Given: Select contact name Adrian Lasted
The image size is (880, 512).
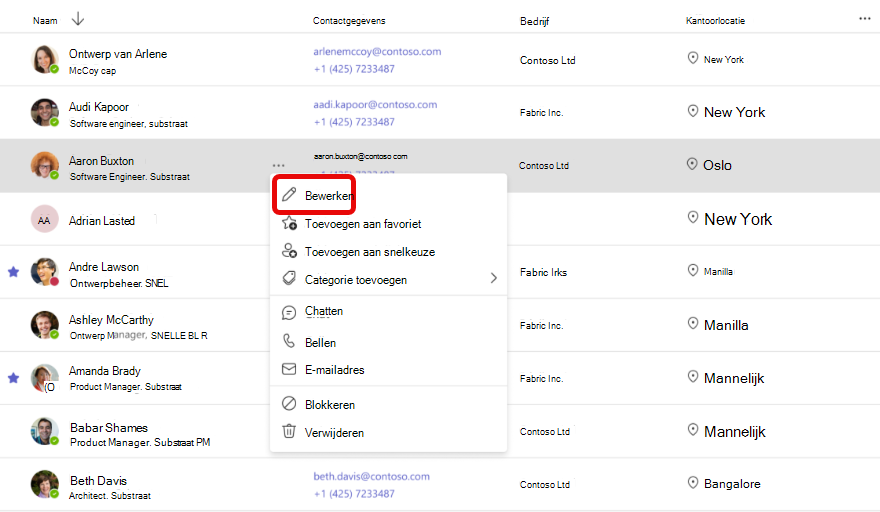Looking at the screenshot, I should [x=102, y=221].
